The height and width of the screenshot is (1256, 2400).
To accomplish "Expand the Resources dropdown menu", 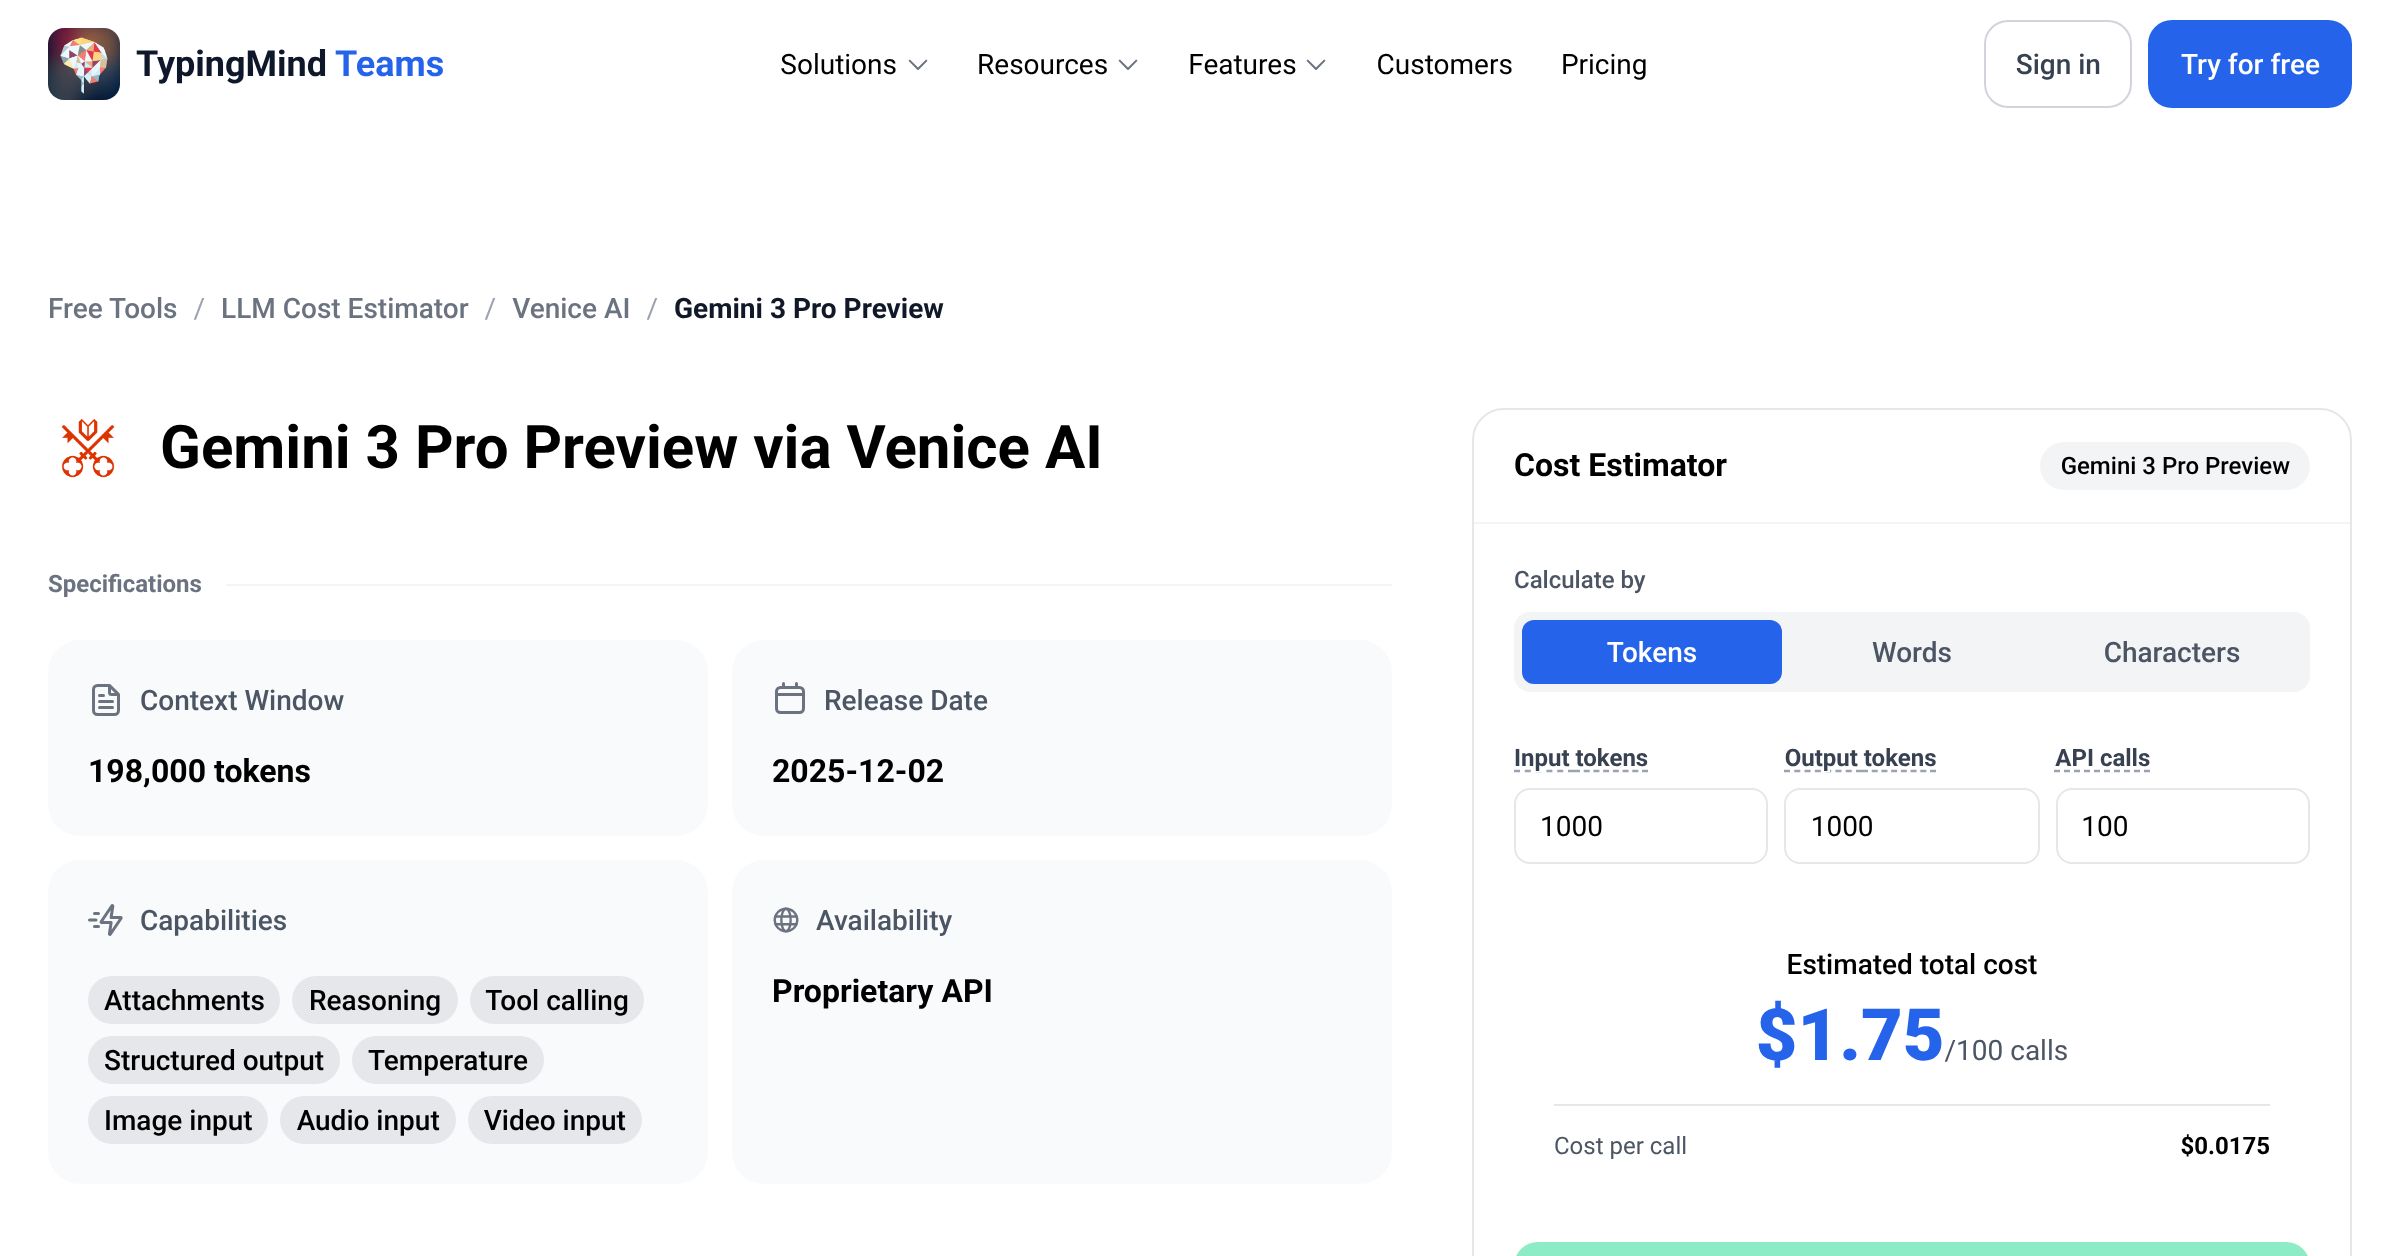I will point(1058,64).
